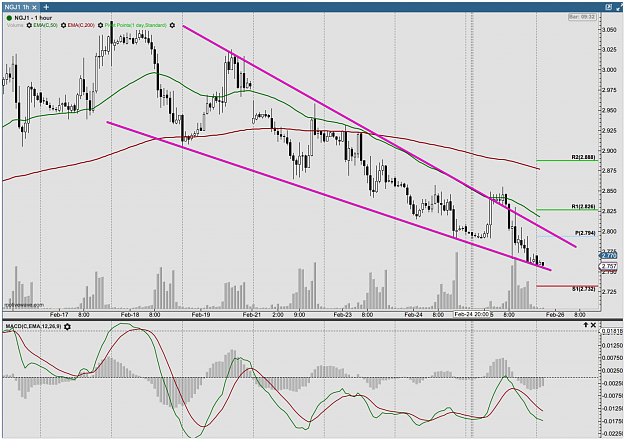Click the R1(2.826) pivot label
The width and height of the screenshot is (625, 440).
click(x=584, y=207)
